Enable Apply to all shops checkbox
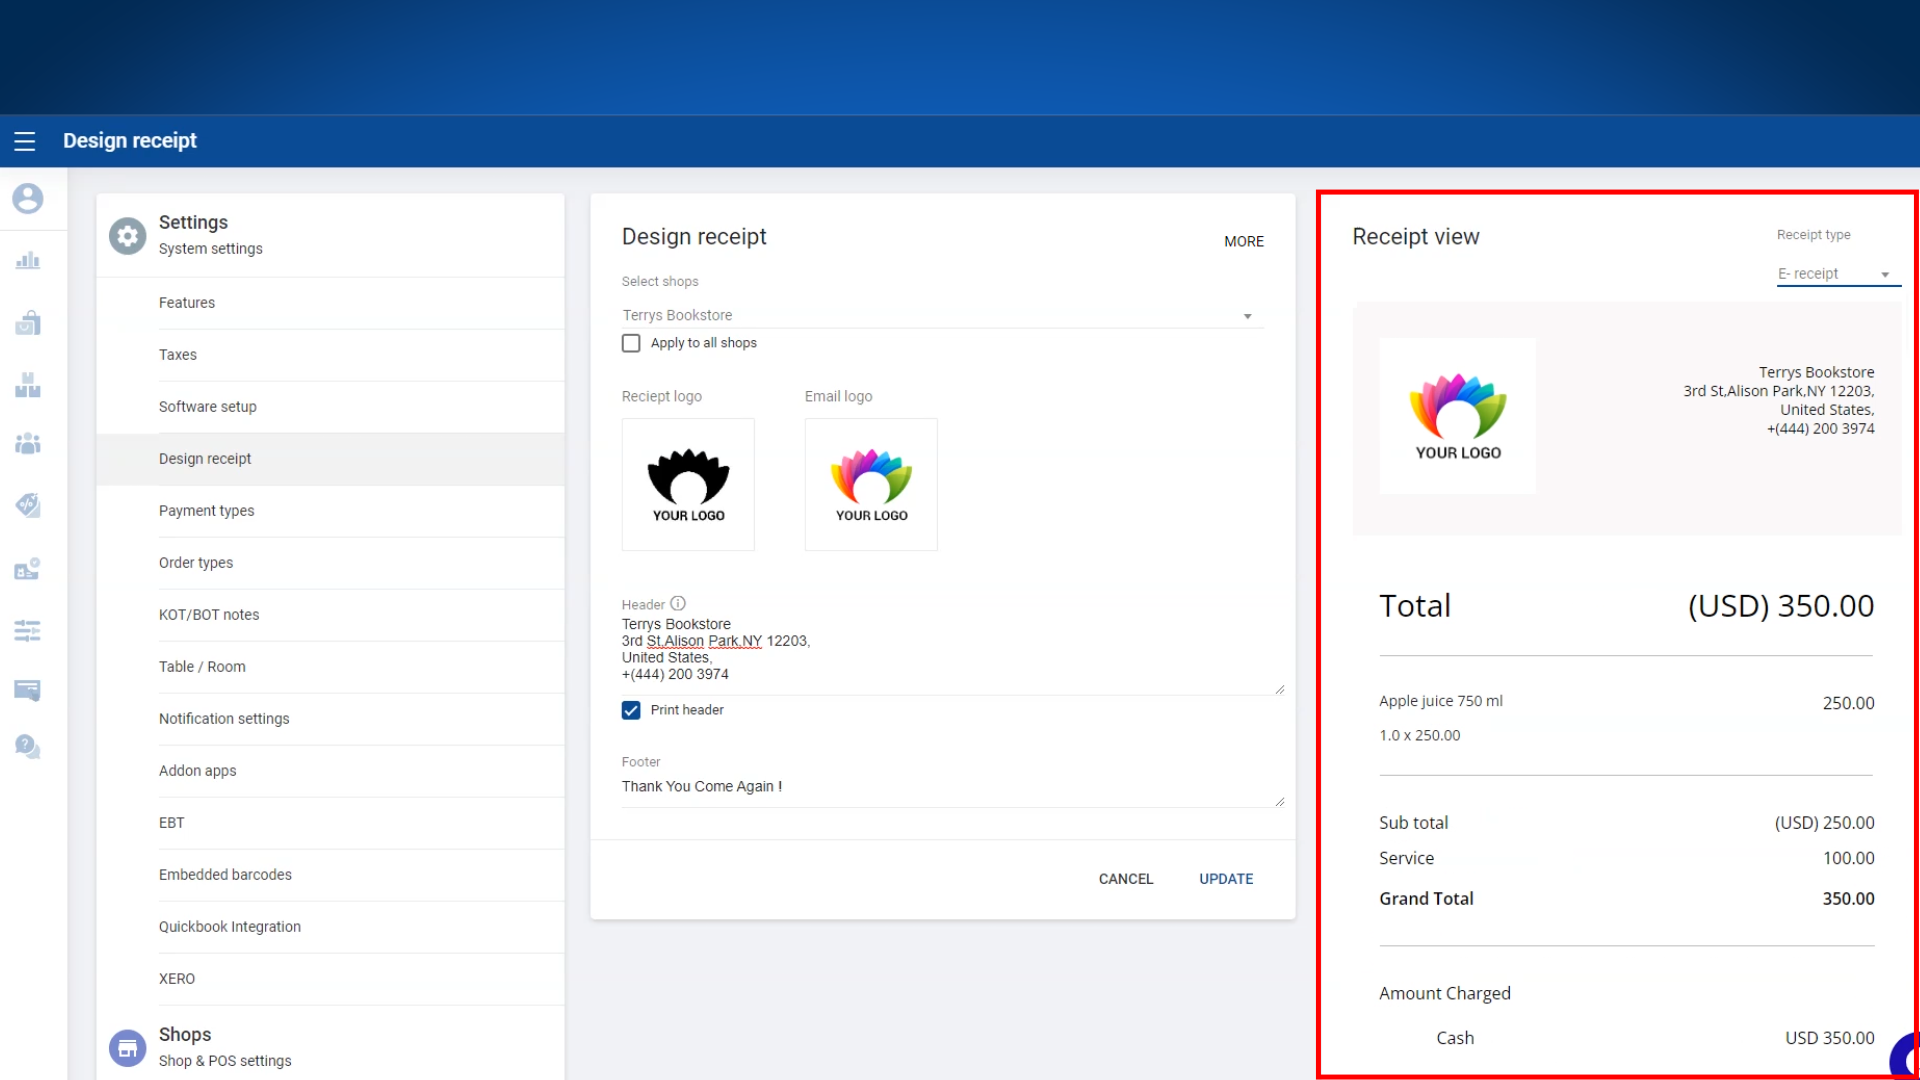This screenshot has height=1080, width=1920. tap(631, 343)
